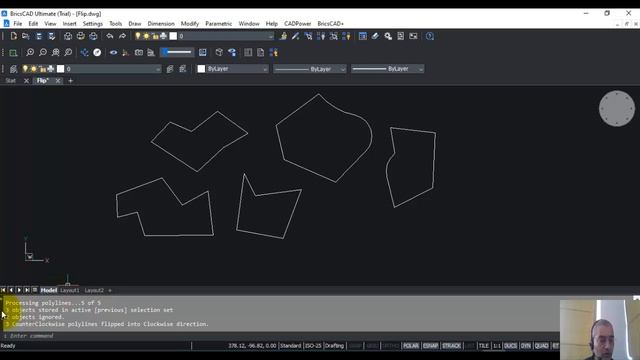Toggle GRID in status bar
This screenshot has height=360, width=640.
372,346
